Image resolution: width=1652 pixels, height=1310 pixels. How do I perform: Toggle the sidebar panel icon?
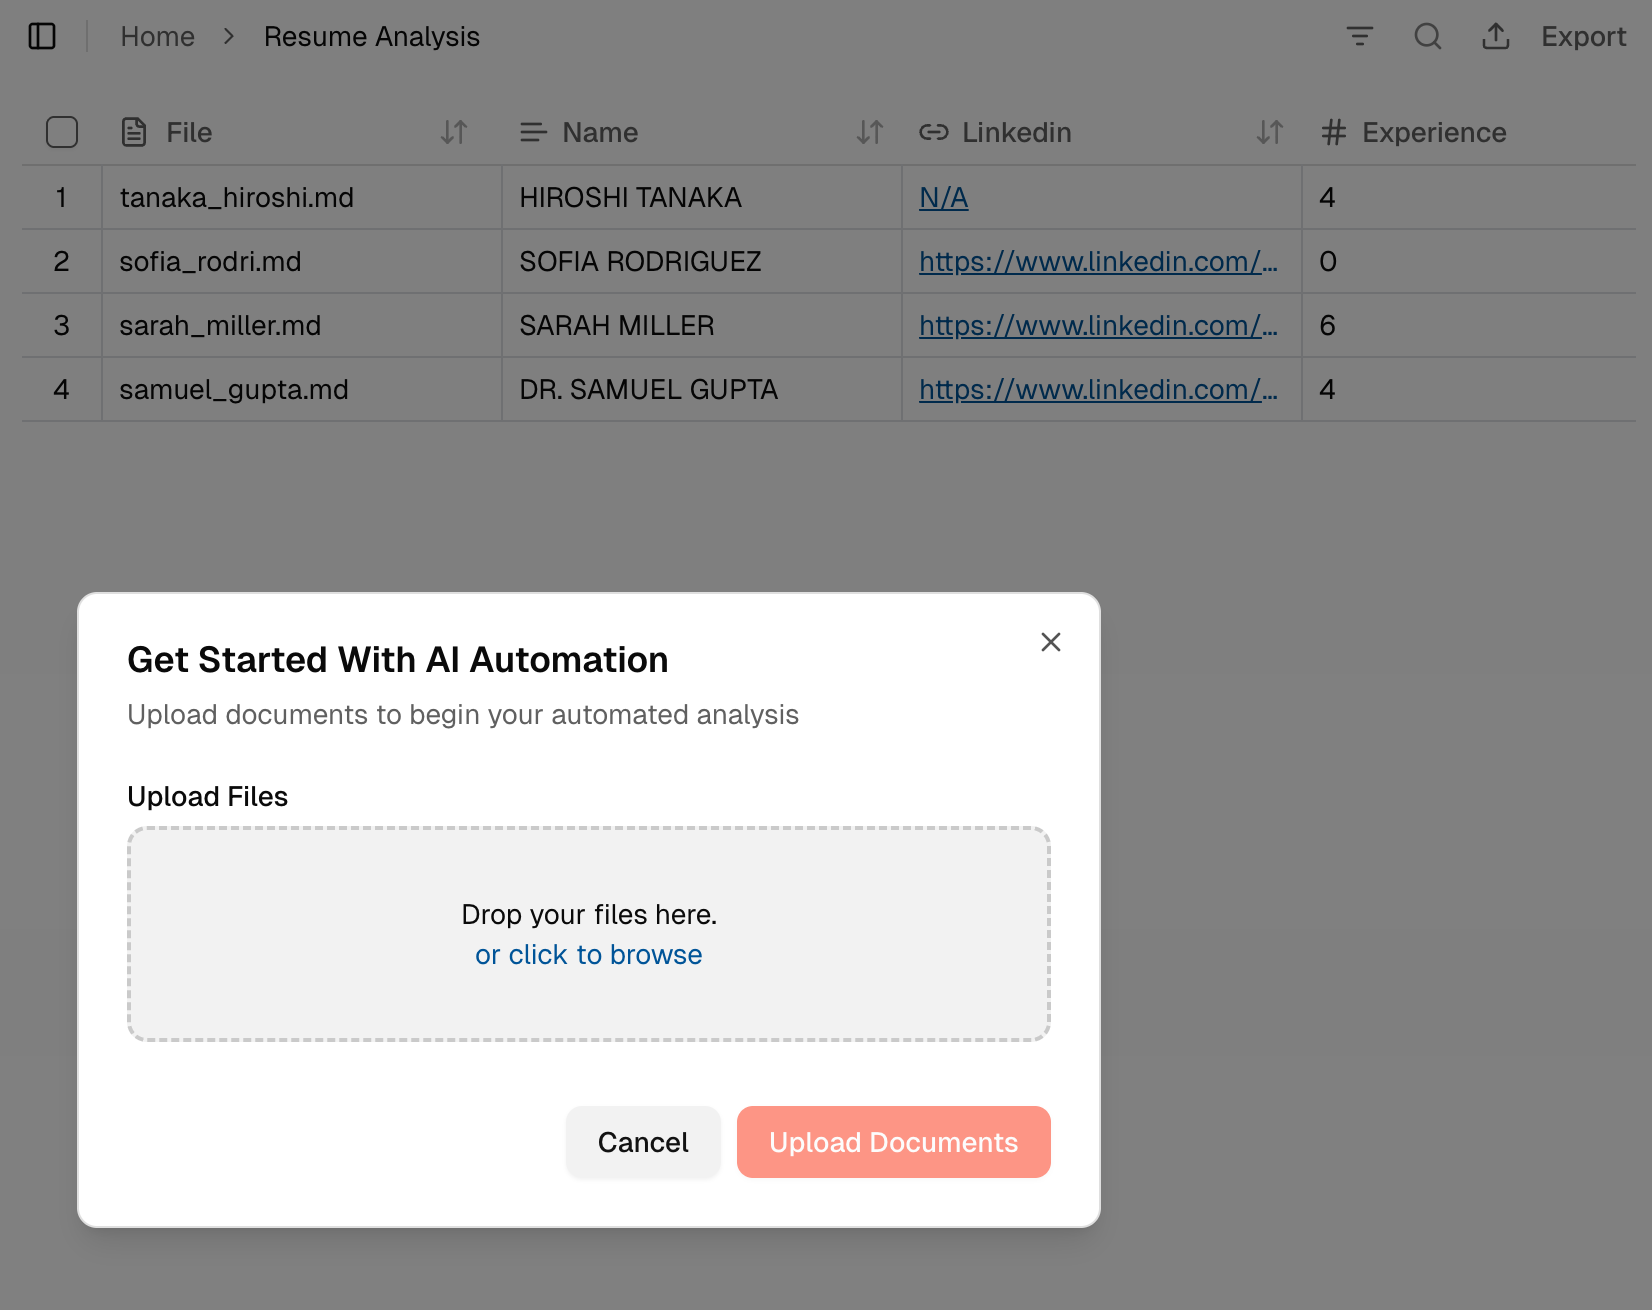point(42,37)
